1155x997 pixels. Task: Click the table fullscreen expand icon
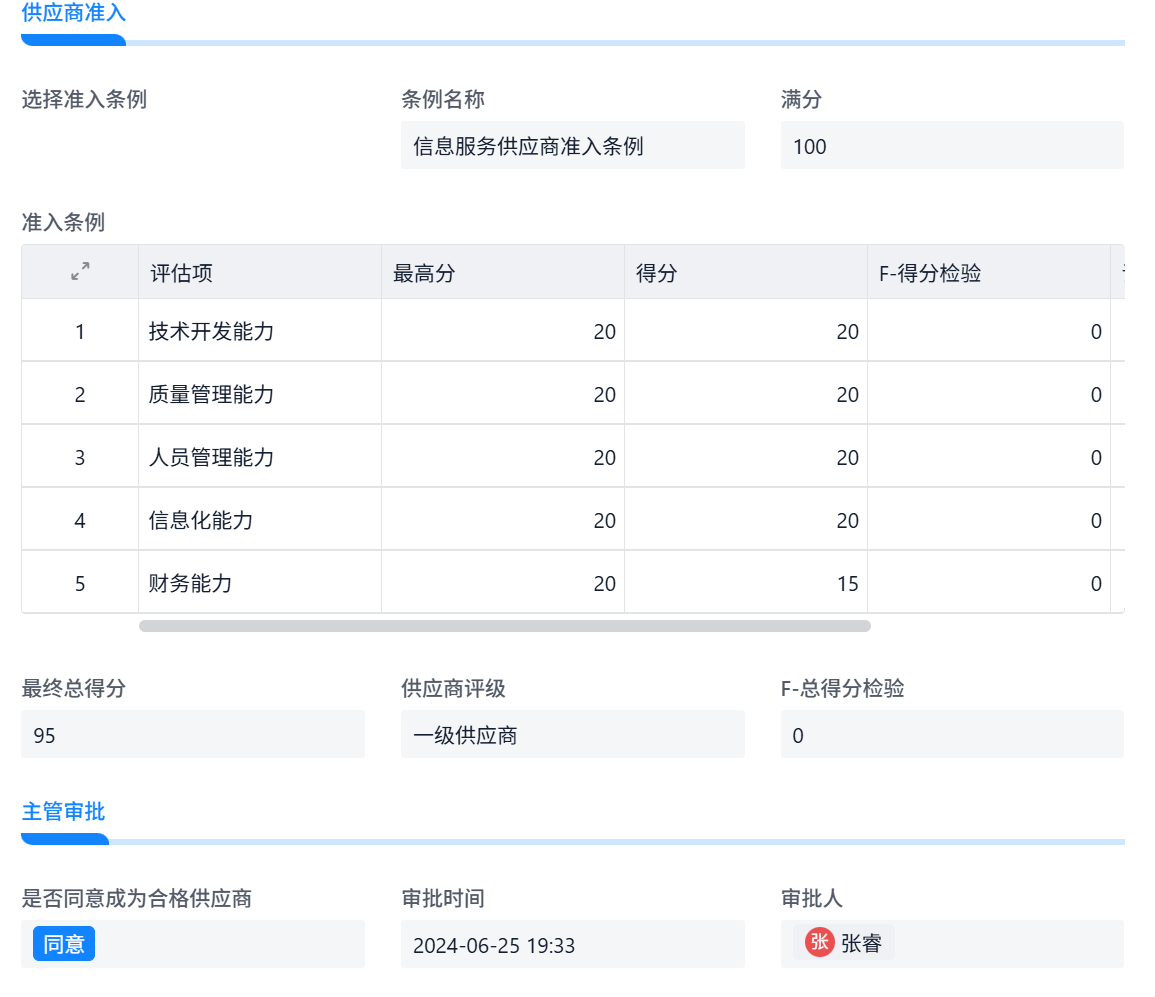pos(80,271)
